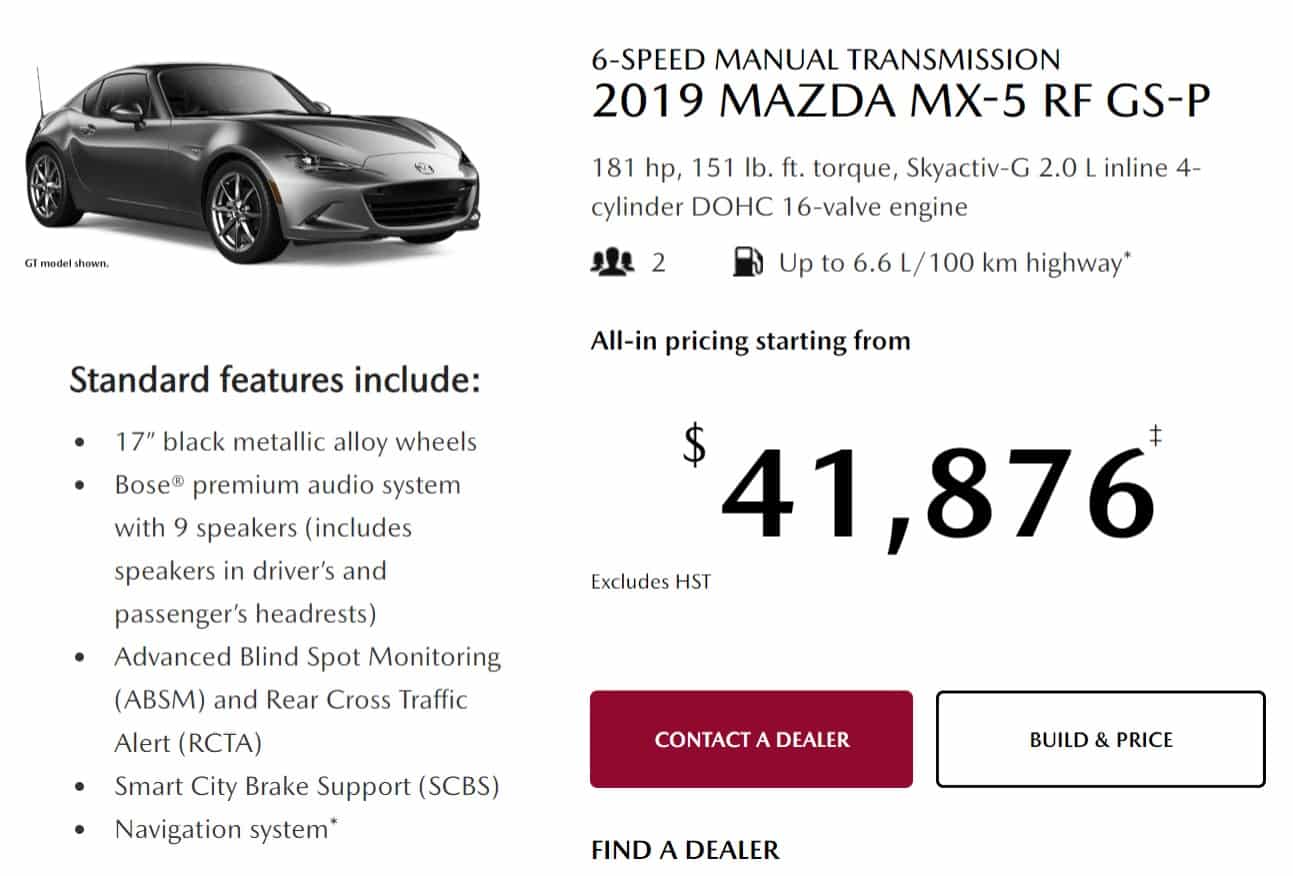The height and width of the screenshot is (876, 1293).
Task: Select the 2019 Mazda MX-5 RF GS-P title
Action: [x=902, y=100]
